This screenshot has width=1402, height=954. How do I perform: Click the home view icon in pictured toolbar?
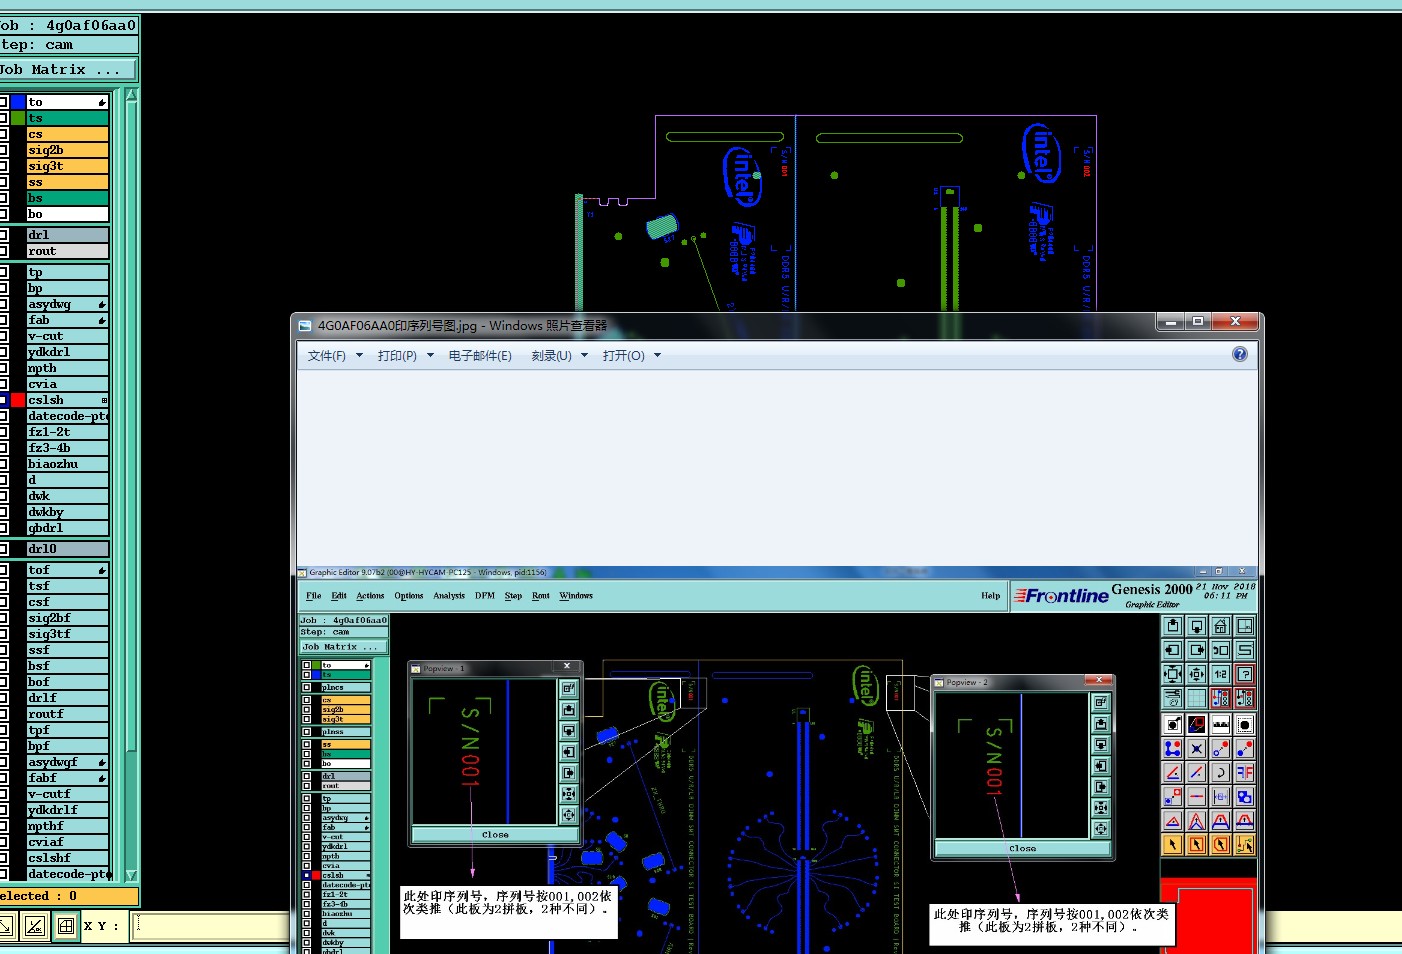click(1220, 626)
